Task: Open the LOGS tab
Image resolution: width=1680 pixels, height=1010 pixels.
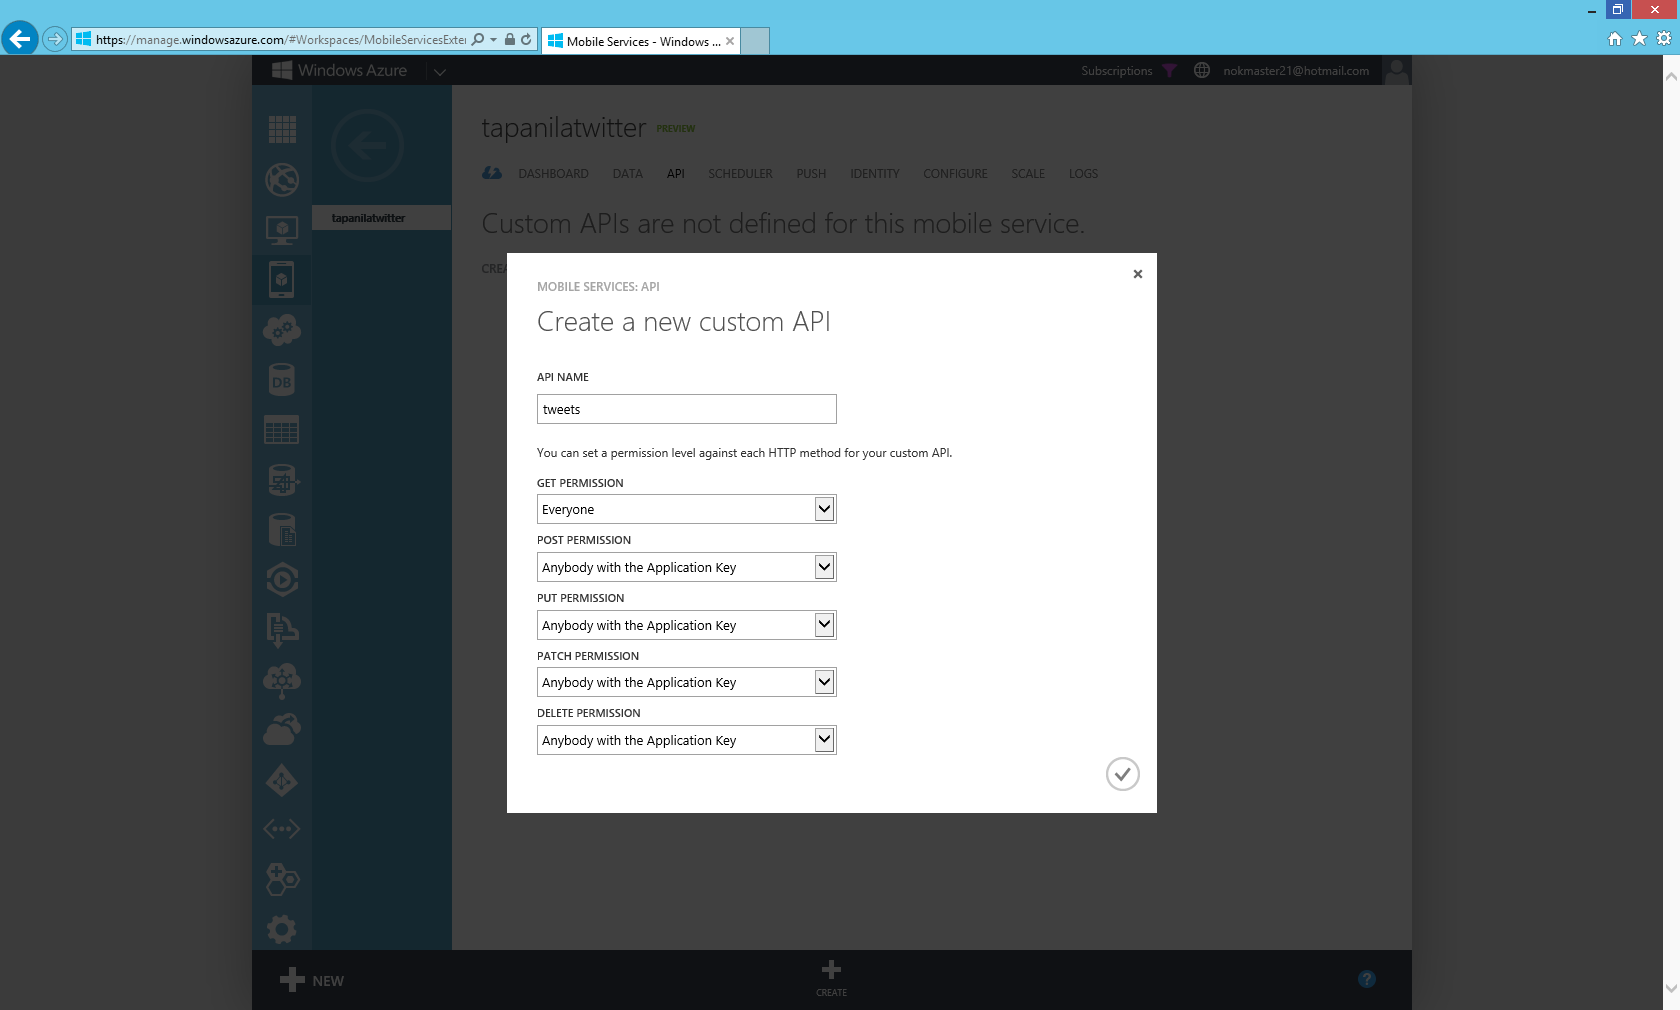Action: pos(1083,174)
